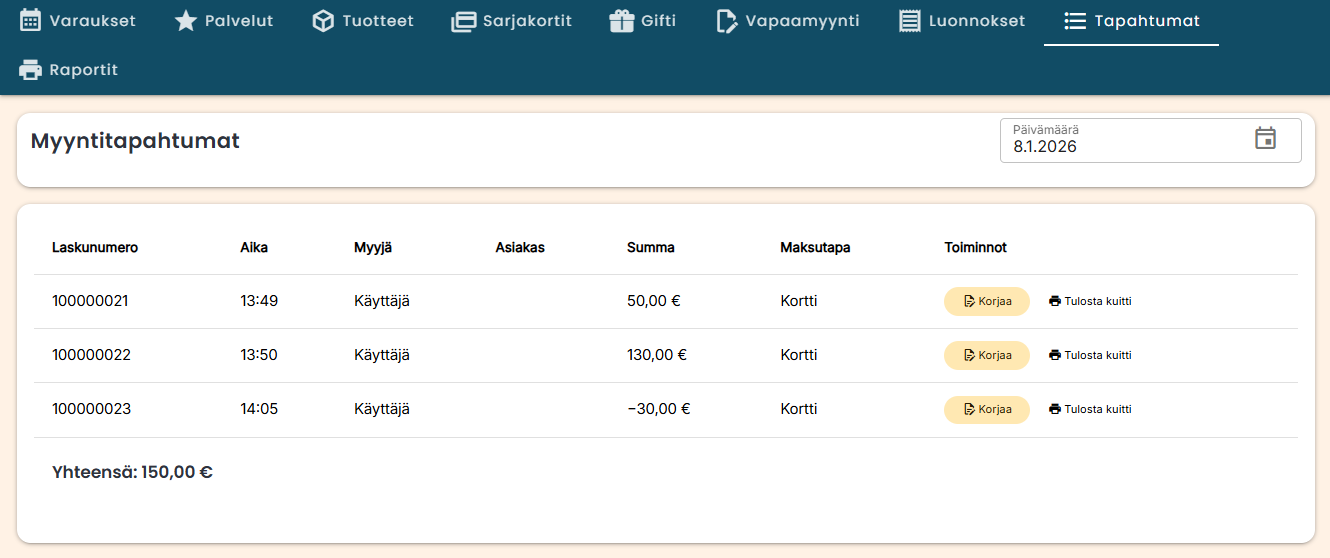Switch to the Sarjakortit tab
The image size is (1330, 558).
pyautogui.click(x=511, y=21)
